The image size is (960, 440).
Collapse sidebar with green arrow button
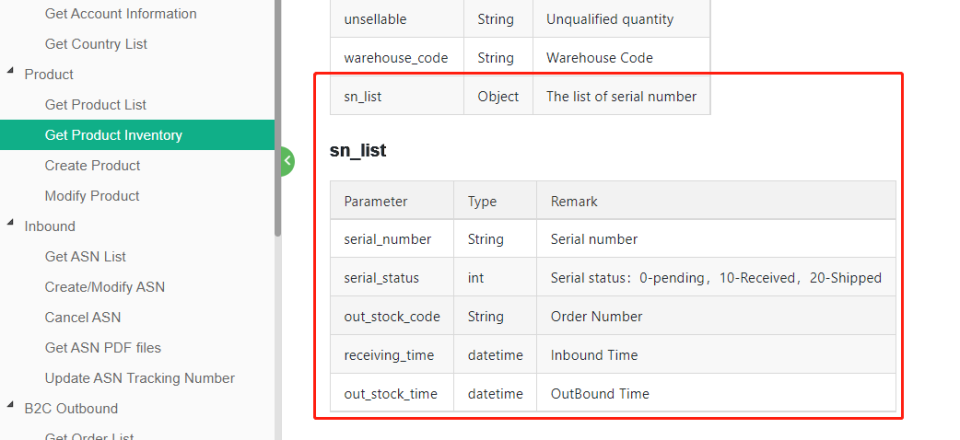(287, 162)
